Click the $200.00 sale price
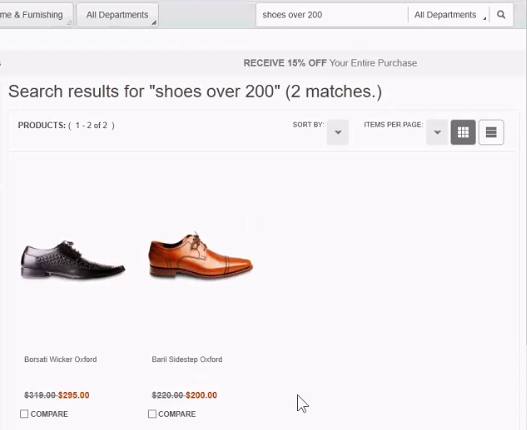Image resolution: width=527 pixels, height=430 pixels. 201,395
